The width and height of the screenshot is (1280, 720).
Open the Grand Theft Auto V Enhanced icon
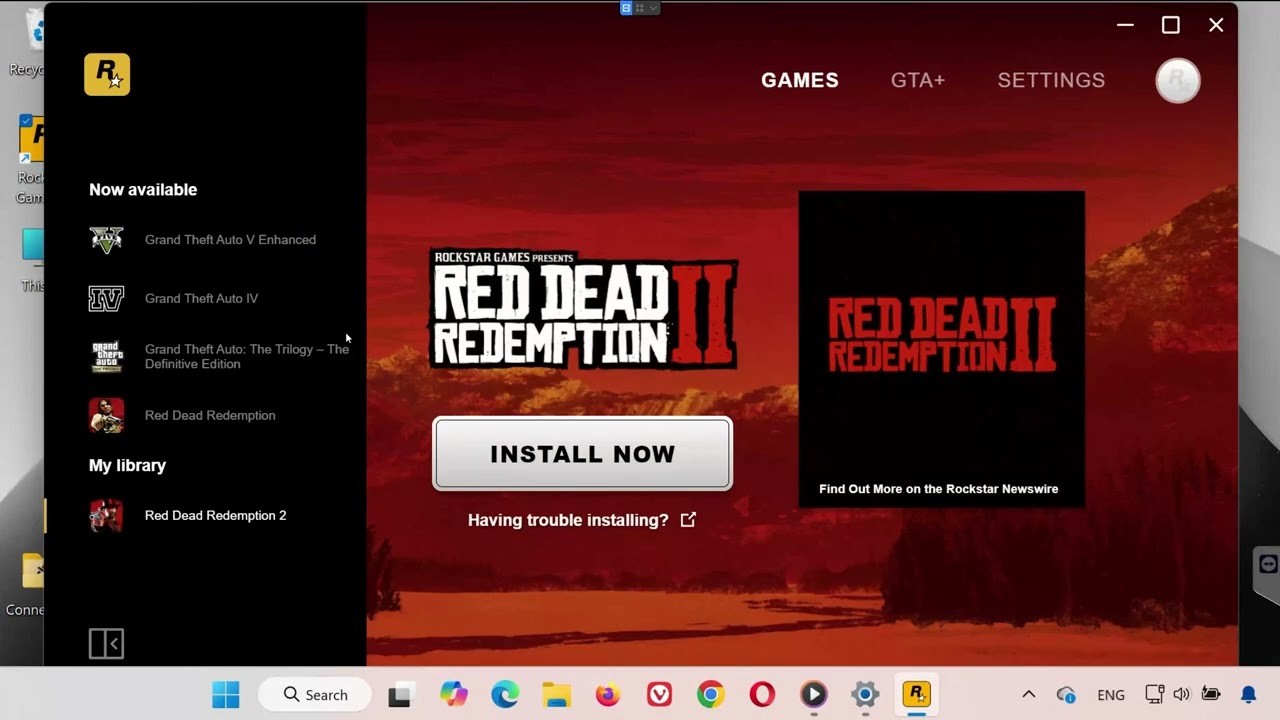(106, 240)
